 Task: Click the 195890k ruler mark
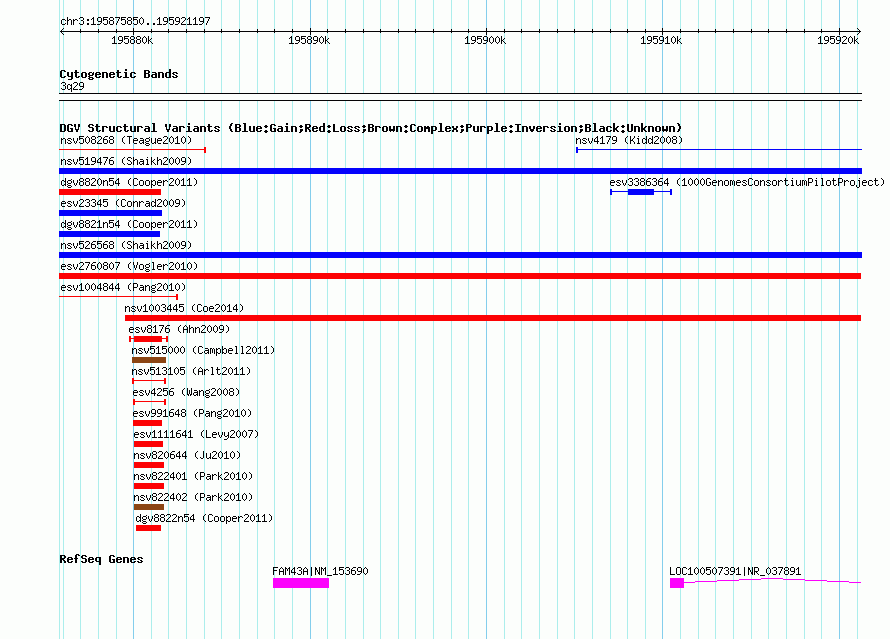(309, 40)
